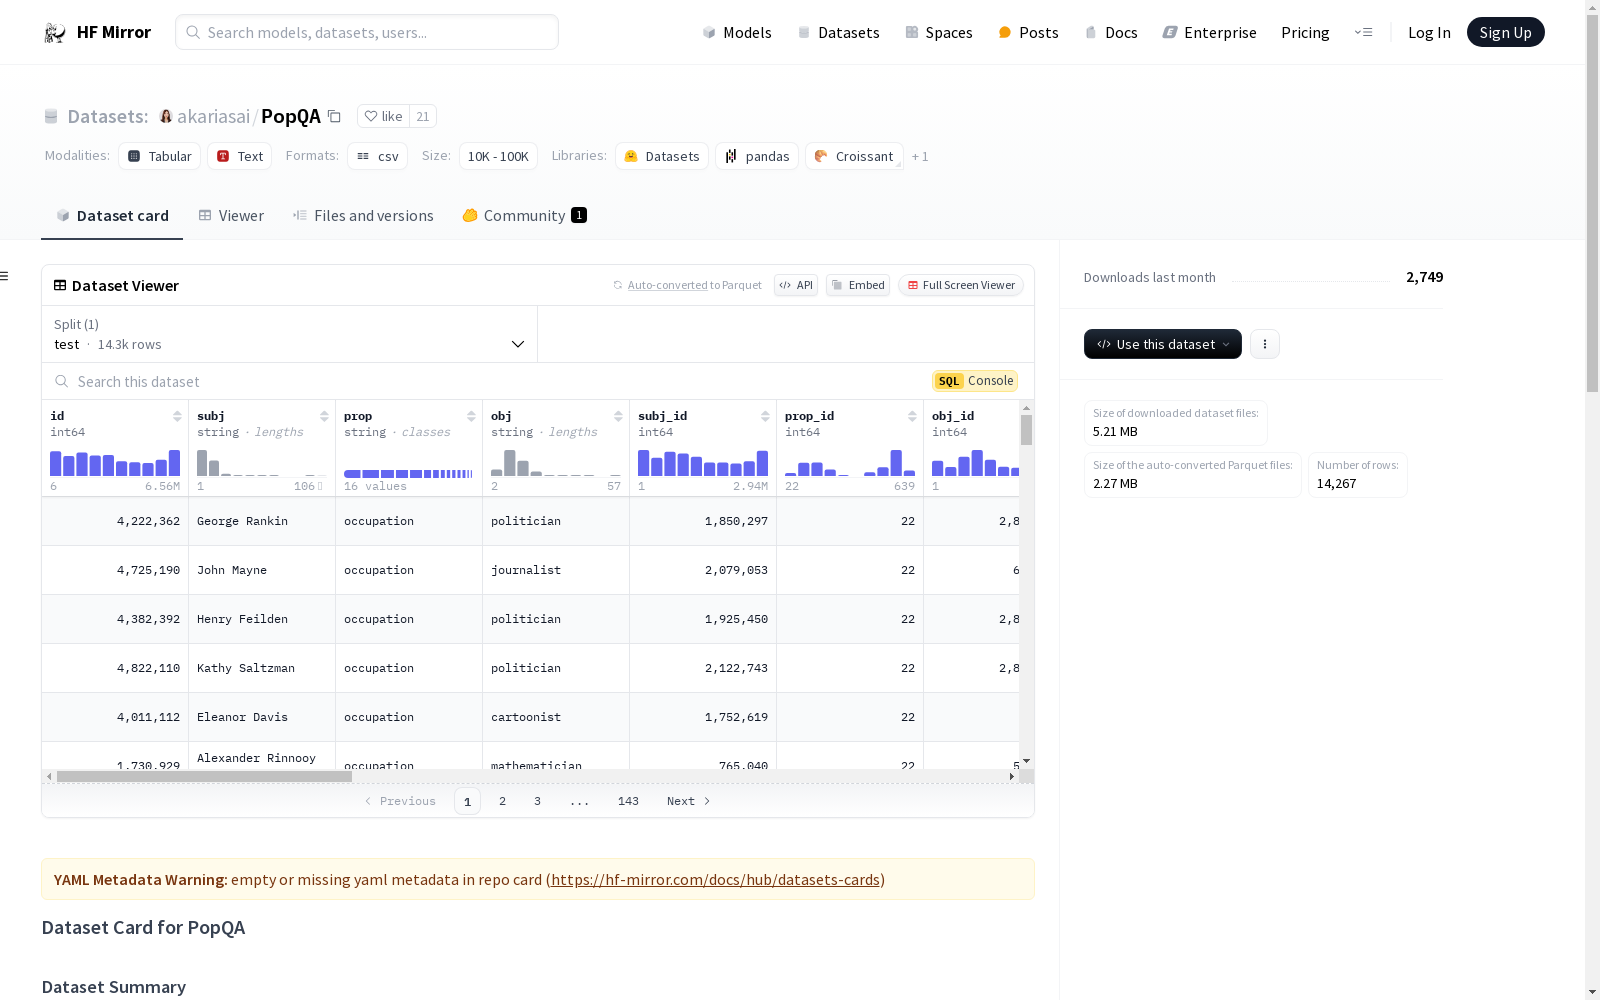Filter by Tabular modality tag
The image size is (1600, 1000).
tap(160, 156)
